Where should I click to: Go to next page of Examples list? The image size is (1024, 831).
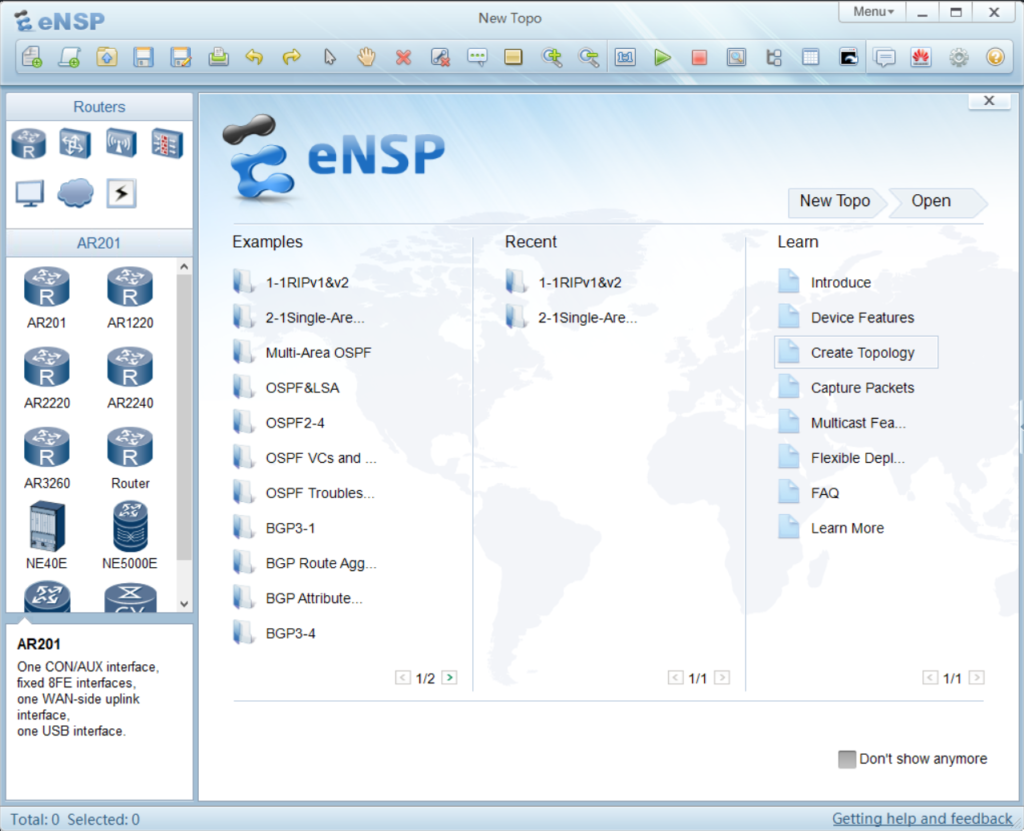point(449,677)
